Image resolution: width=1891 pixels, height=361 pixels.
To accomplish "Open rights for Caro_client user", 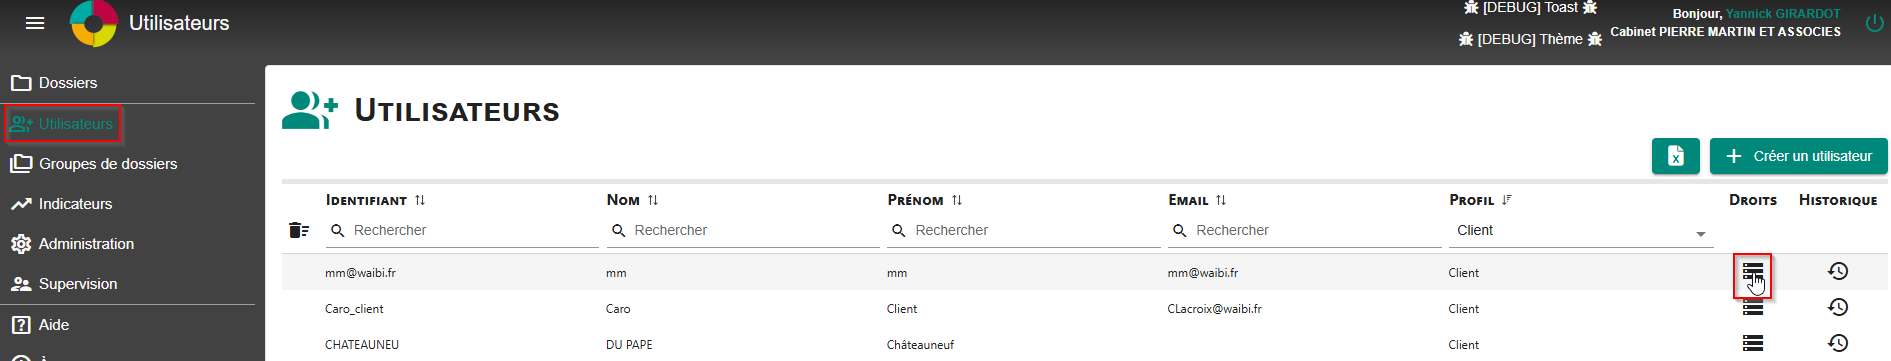I will pos(1753,308).
